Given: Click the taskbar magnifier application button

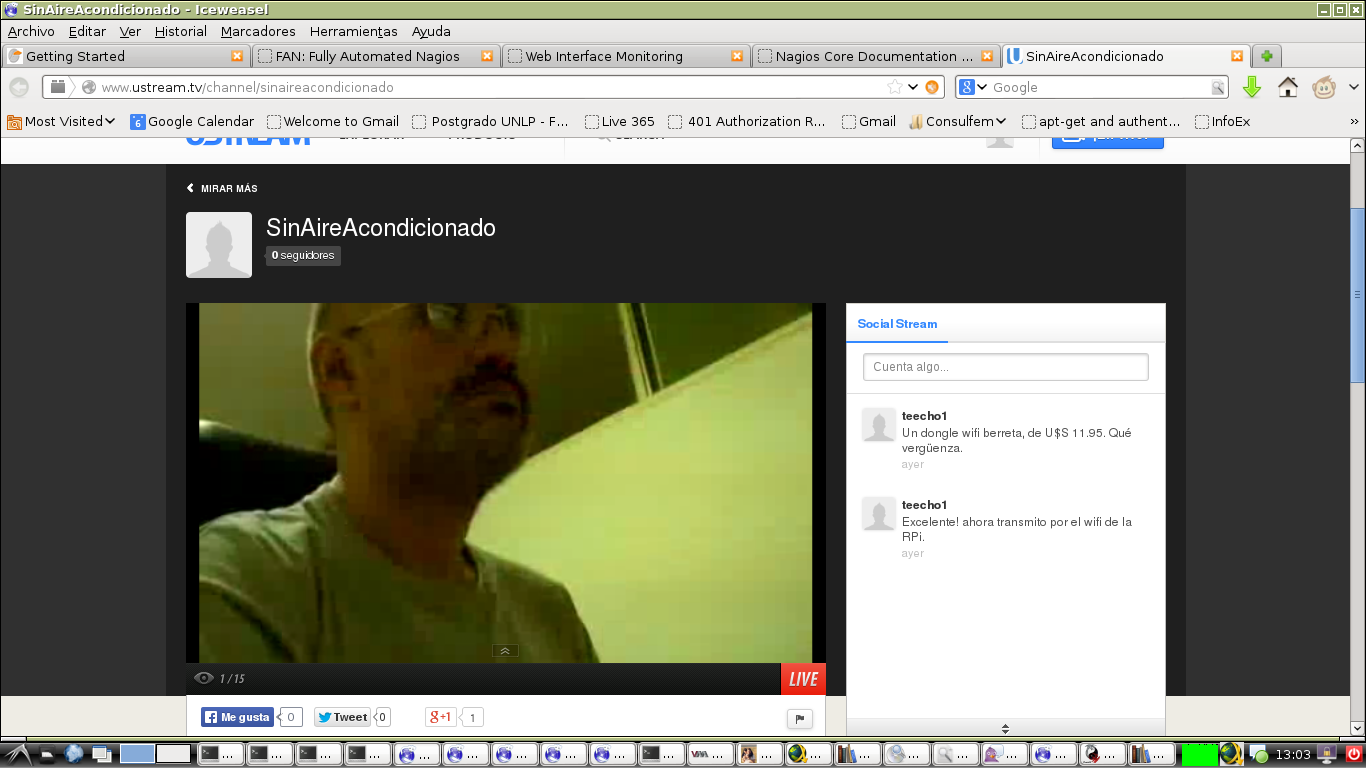Looking at the screenshot, I should 955,754.
